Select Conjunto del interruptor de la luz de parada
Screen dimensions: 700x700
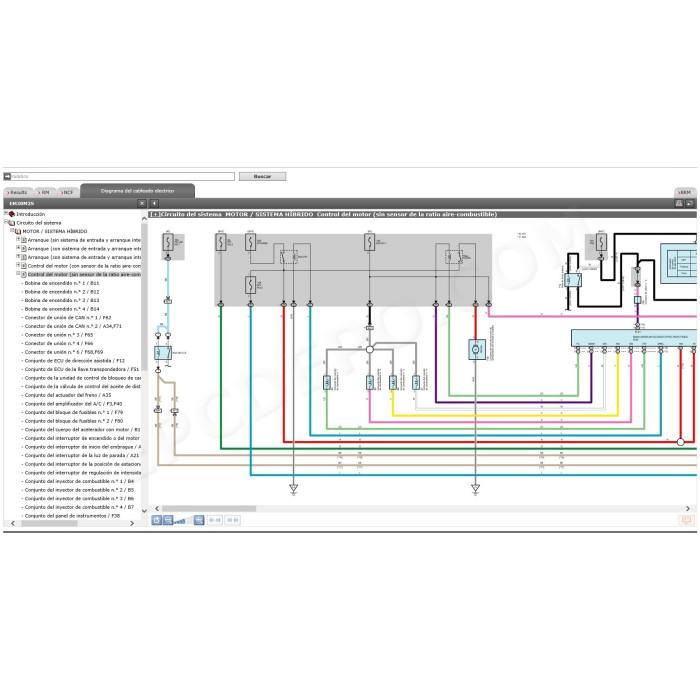click(82, 456)
